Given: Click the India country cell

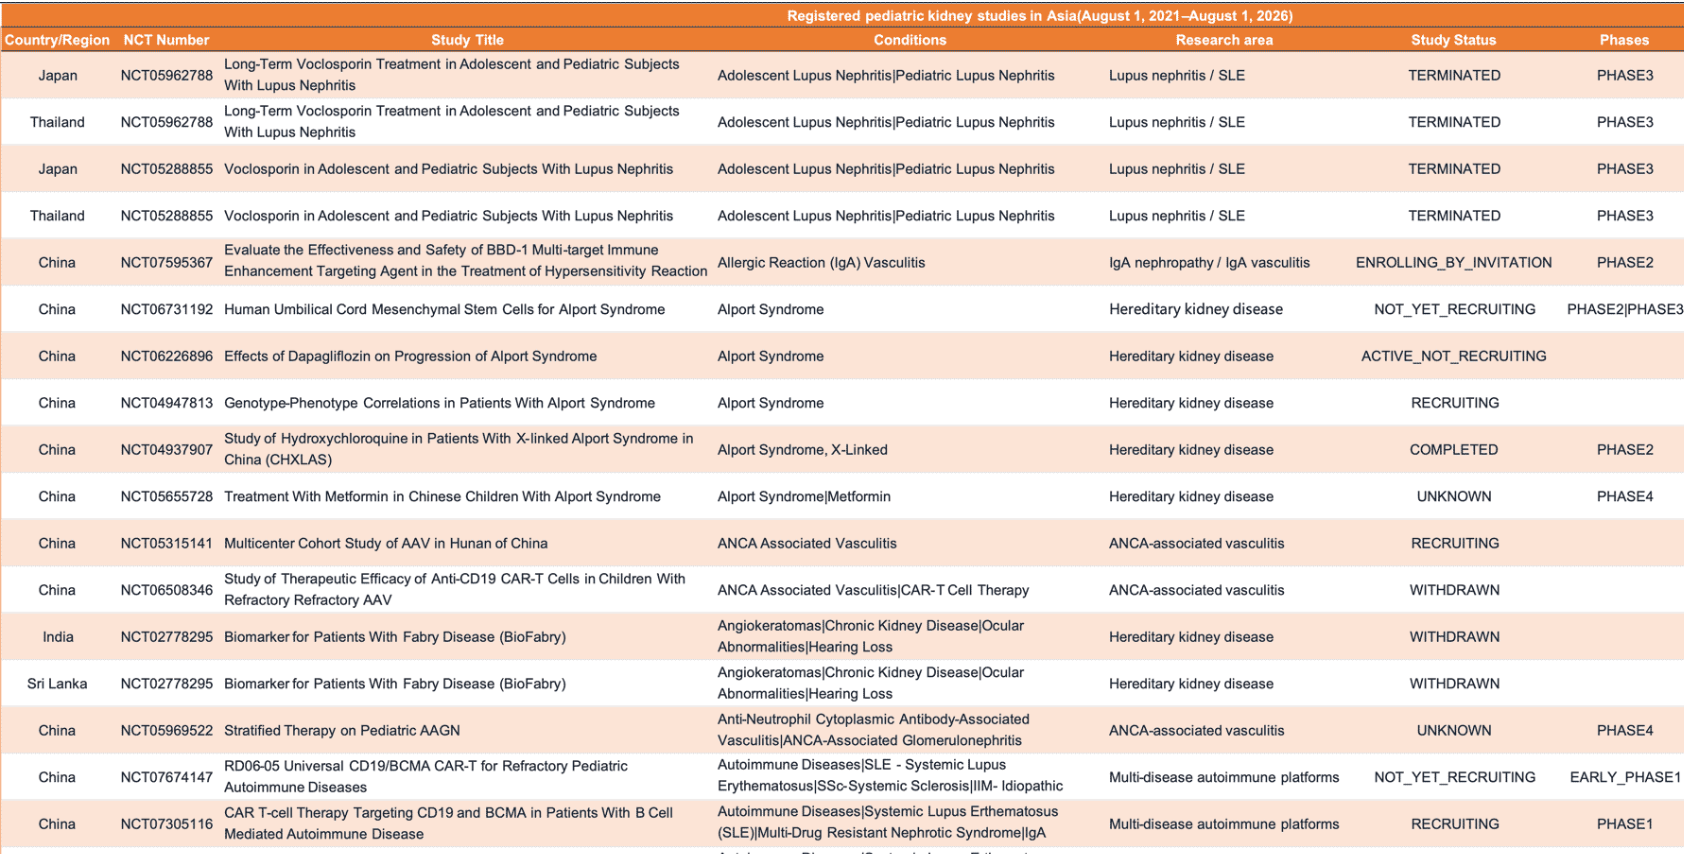Looking at the screenshot, I should click(x=58, y=637).
